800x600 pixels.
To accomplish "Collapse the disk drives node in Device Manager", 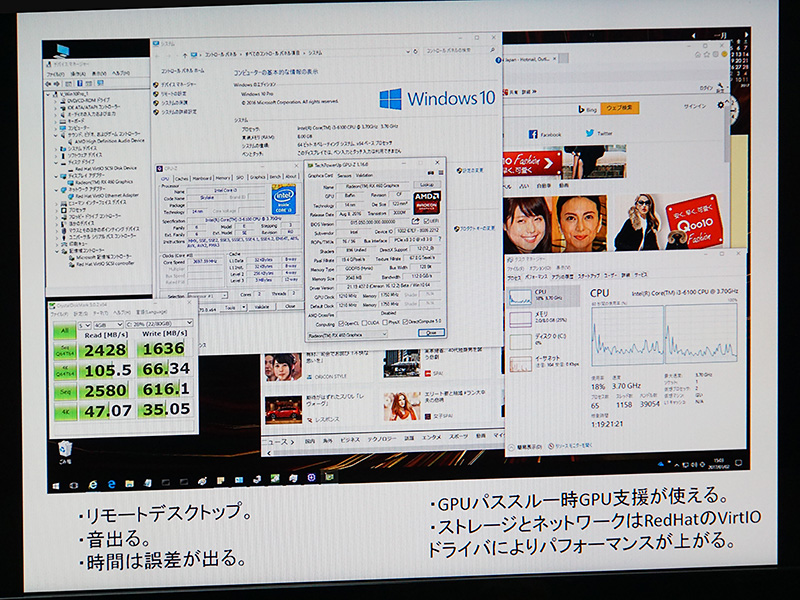I will [x=57, y=162].
